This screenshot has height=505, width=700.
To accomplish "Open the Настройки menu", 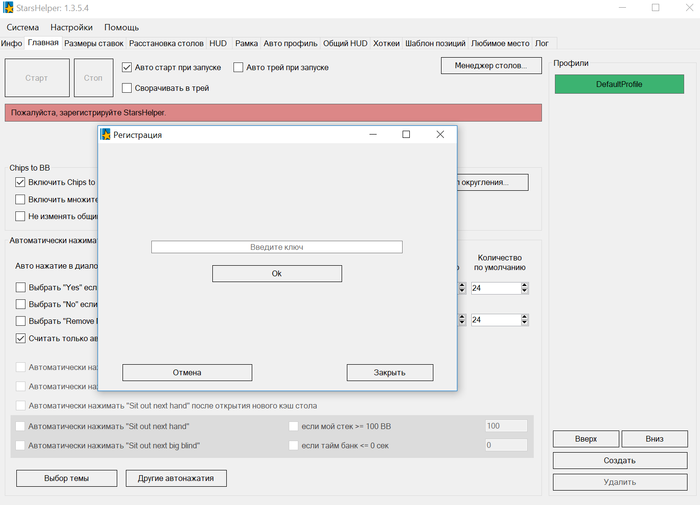I will coord(71,27).
